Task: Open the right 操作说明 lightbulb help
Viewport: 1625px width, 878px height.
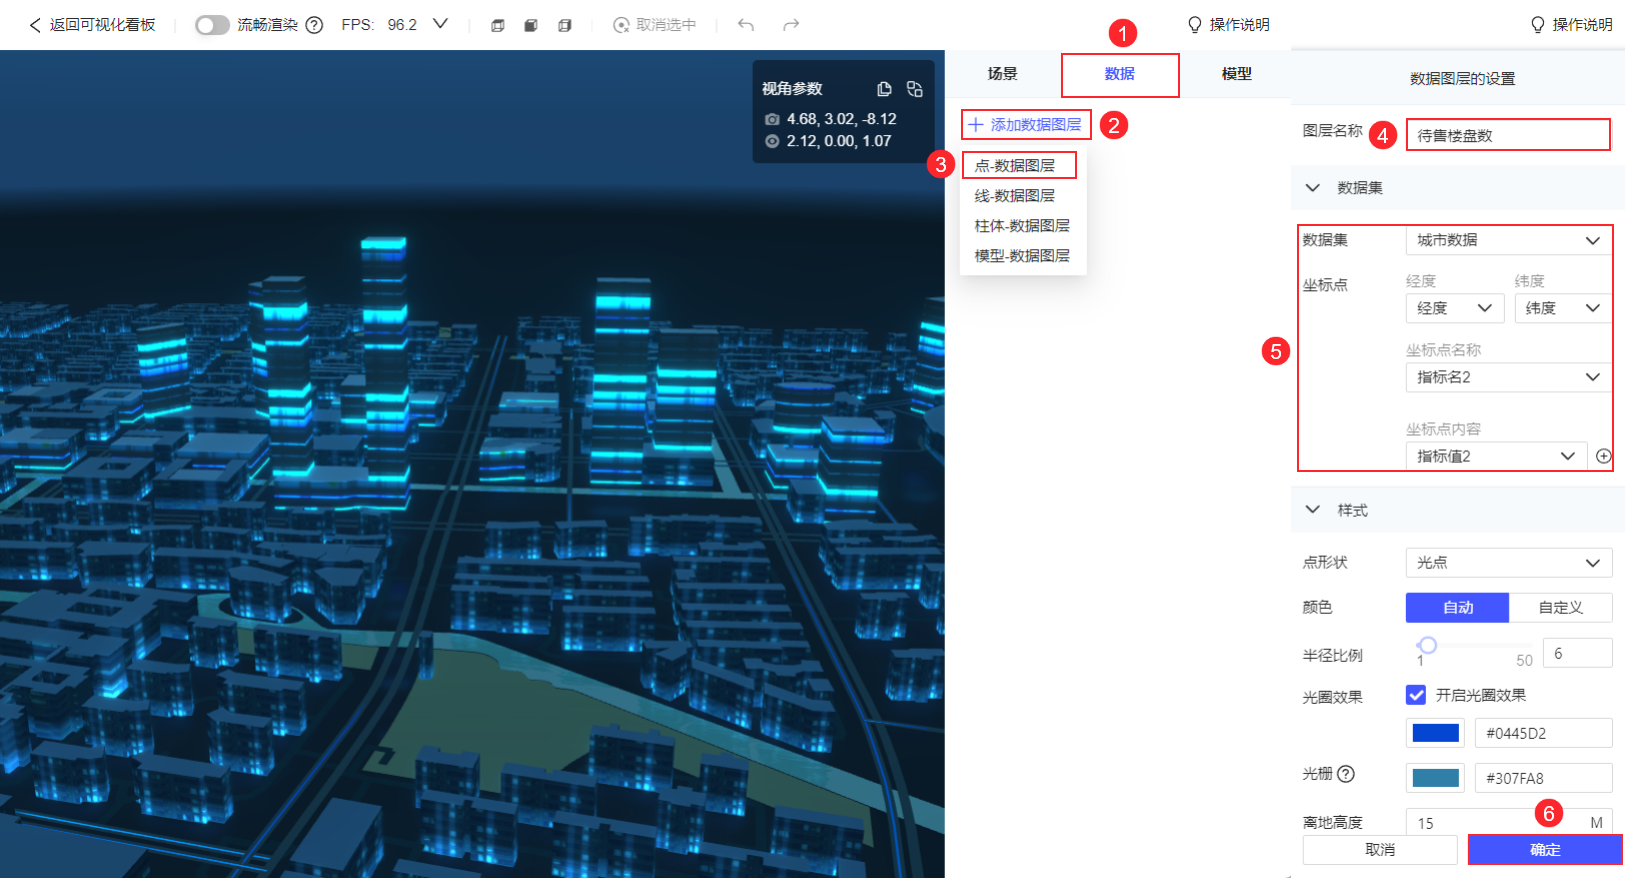Action: point(1571,25)
